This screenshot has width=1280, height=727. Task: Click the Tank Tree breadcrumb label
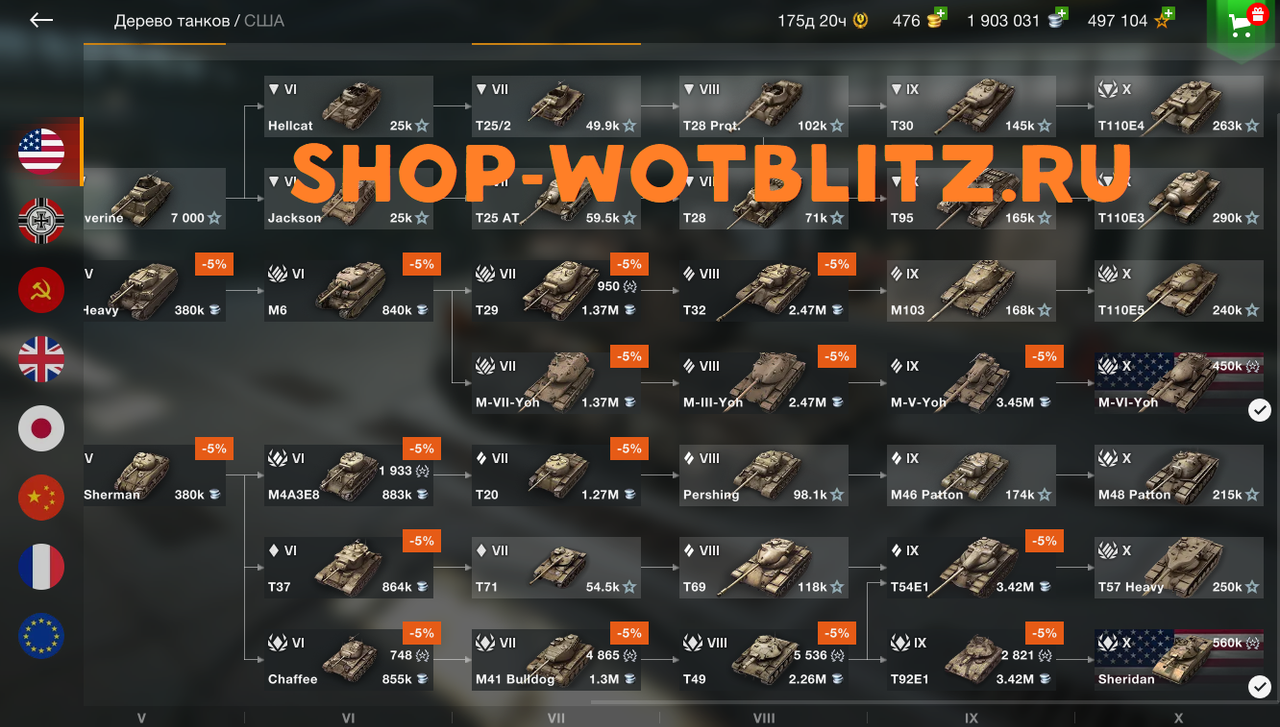[171, 21]
